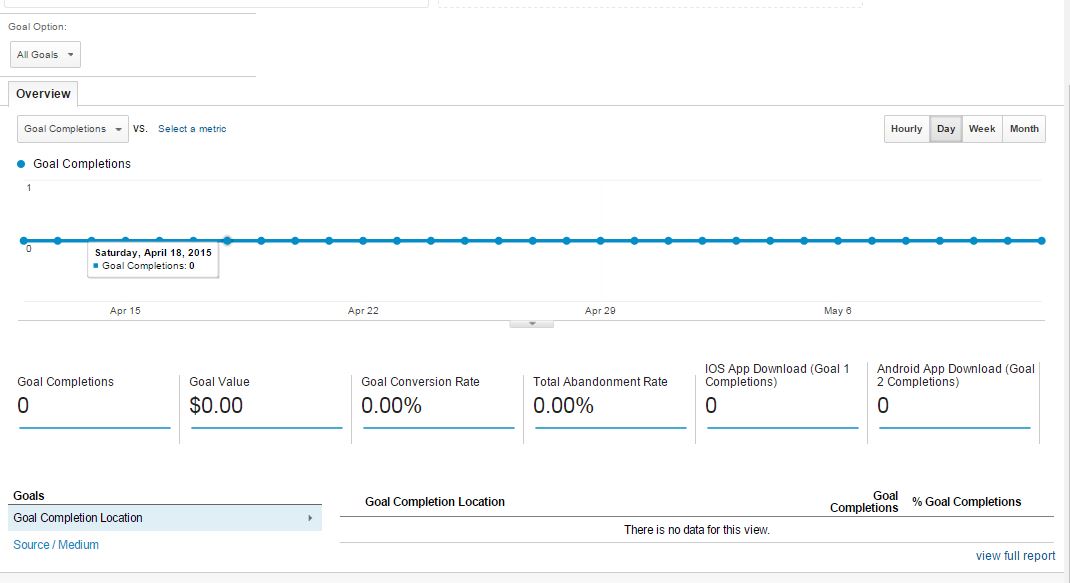Open the view full report link
The image size is (1070, 583).
(x=1015, y=556)
